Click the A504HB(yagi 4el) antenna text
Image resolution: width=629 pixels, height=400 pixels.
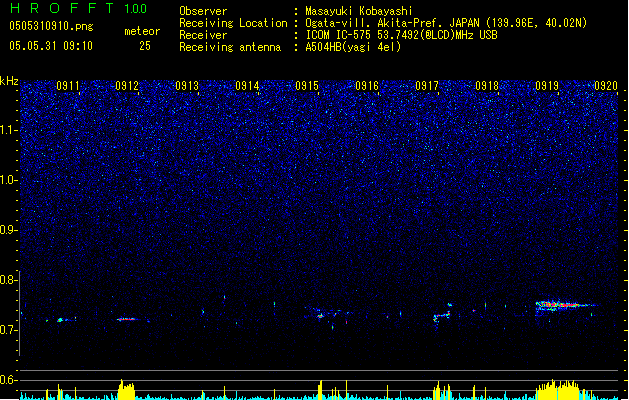pyautogui.click(x=353, y=47)
